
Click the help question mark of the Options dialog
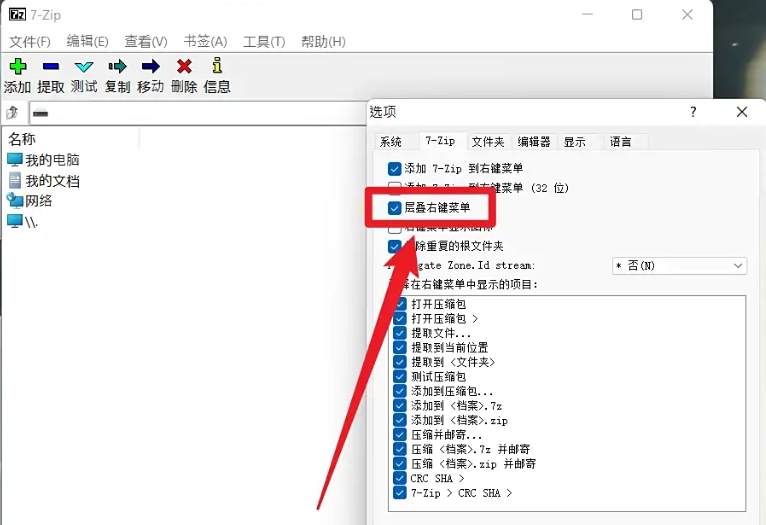click(x=693, y=112)
